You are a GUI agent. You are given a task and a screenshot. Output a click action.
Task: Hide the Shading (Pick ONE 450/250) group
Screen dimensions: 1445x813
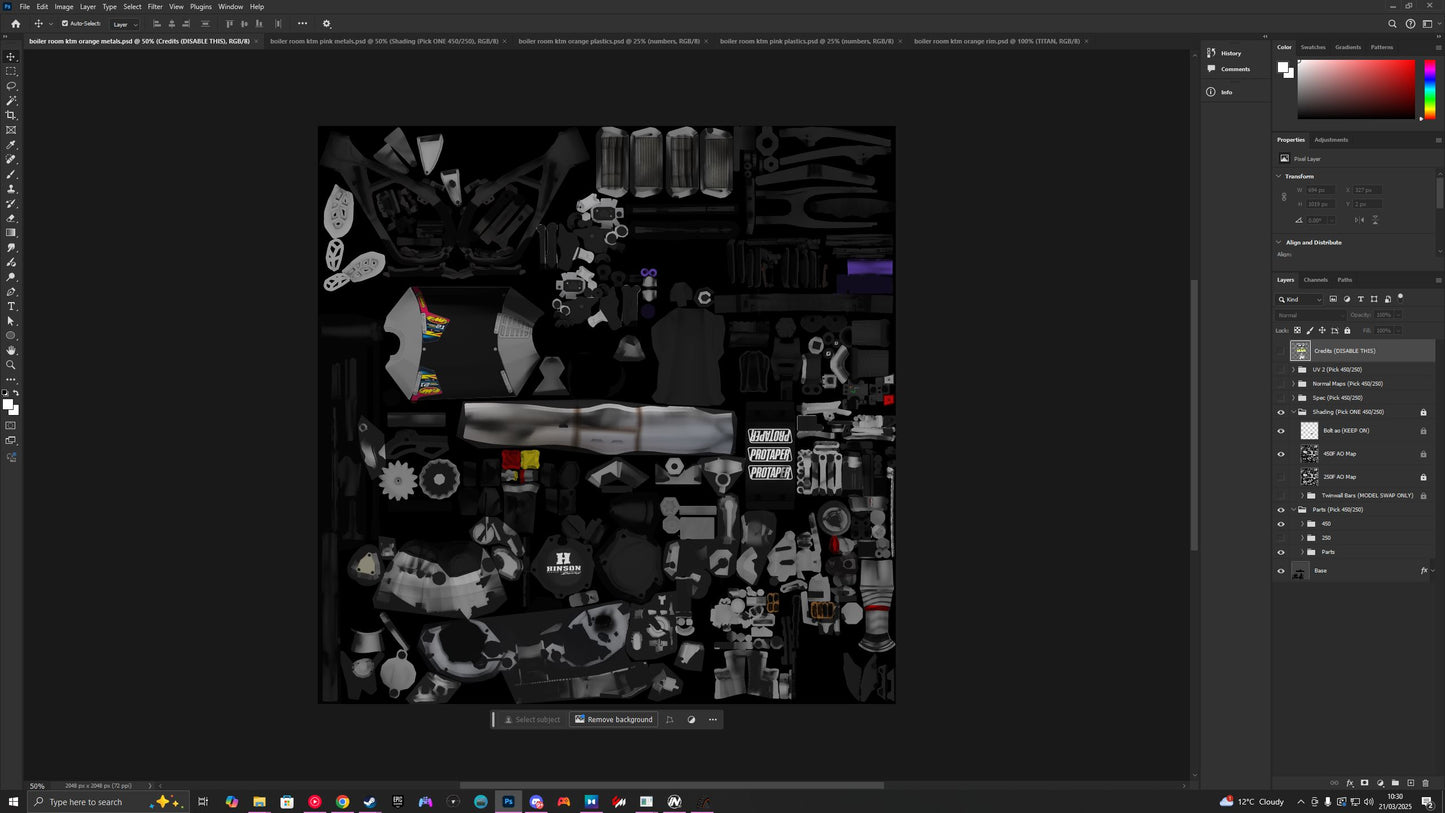(1281, 412)
